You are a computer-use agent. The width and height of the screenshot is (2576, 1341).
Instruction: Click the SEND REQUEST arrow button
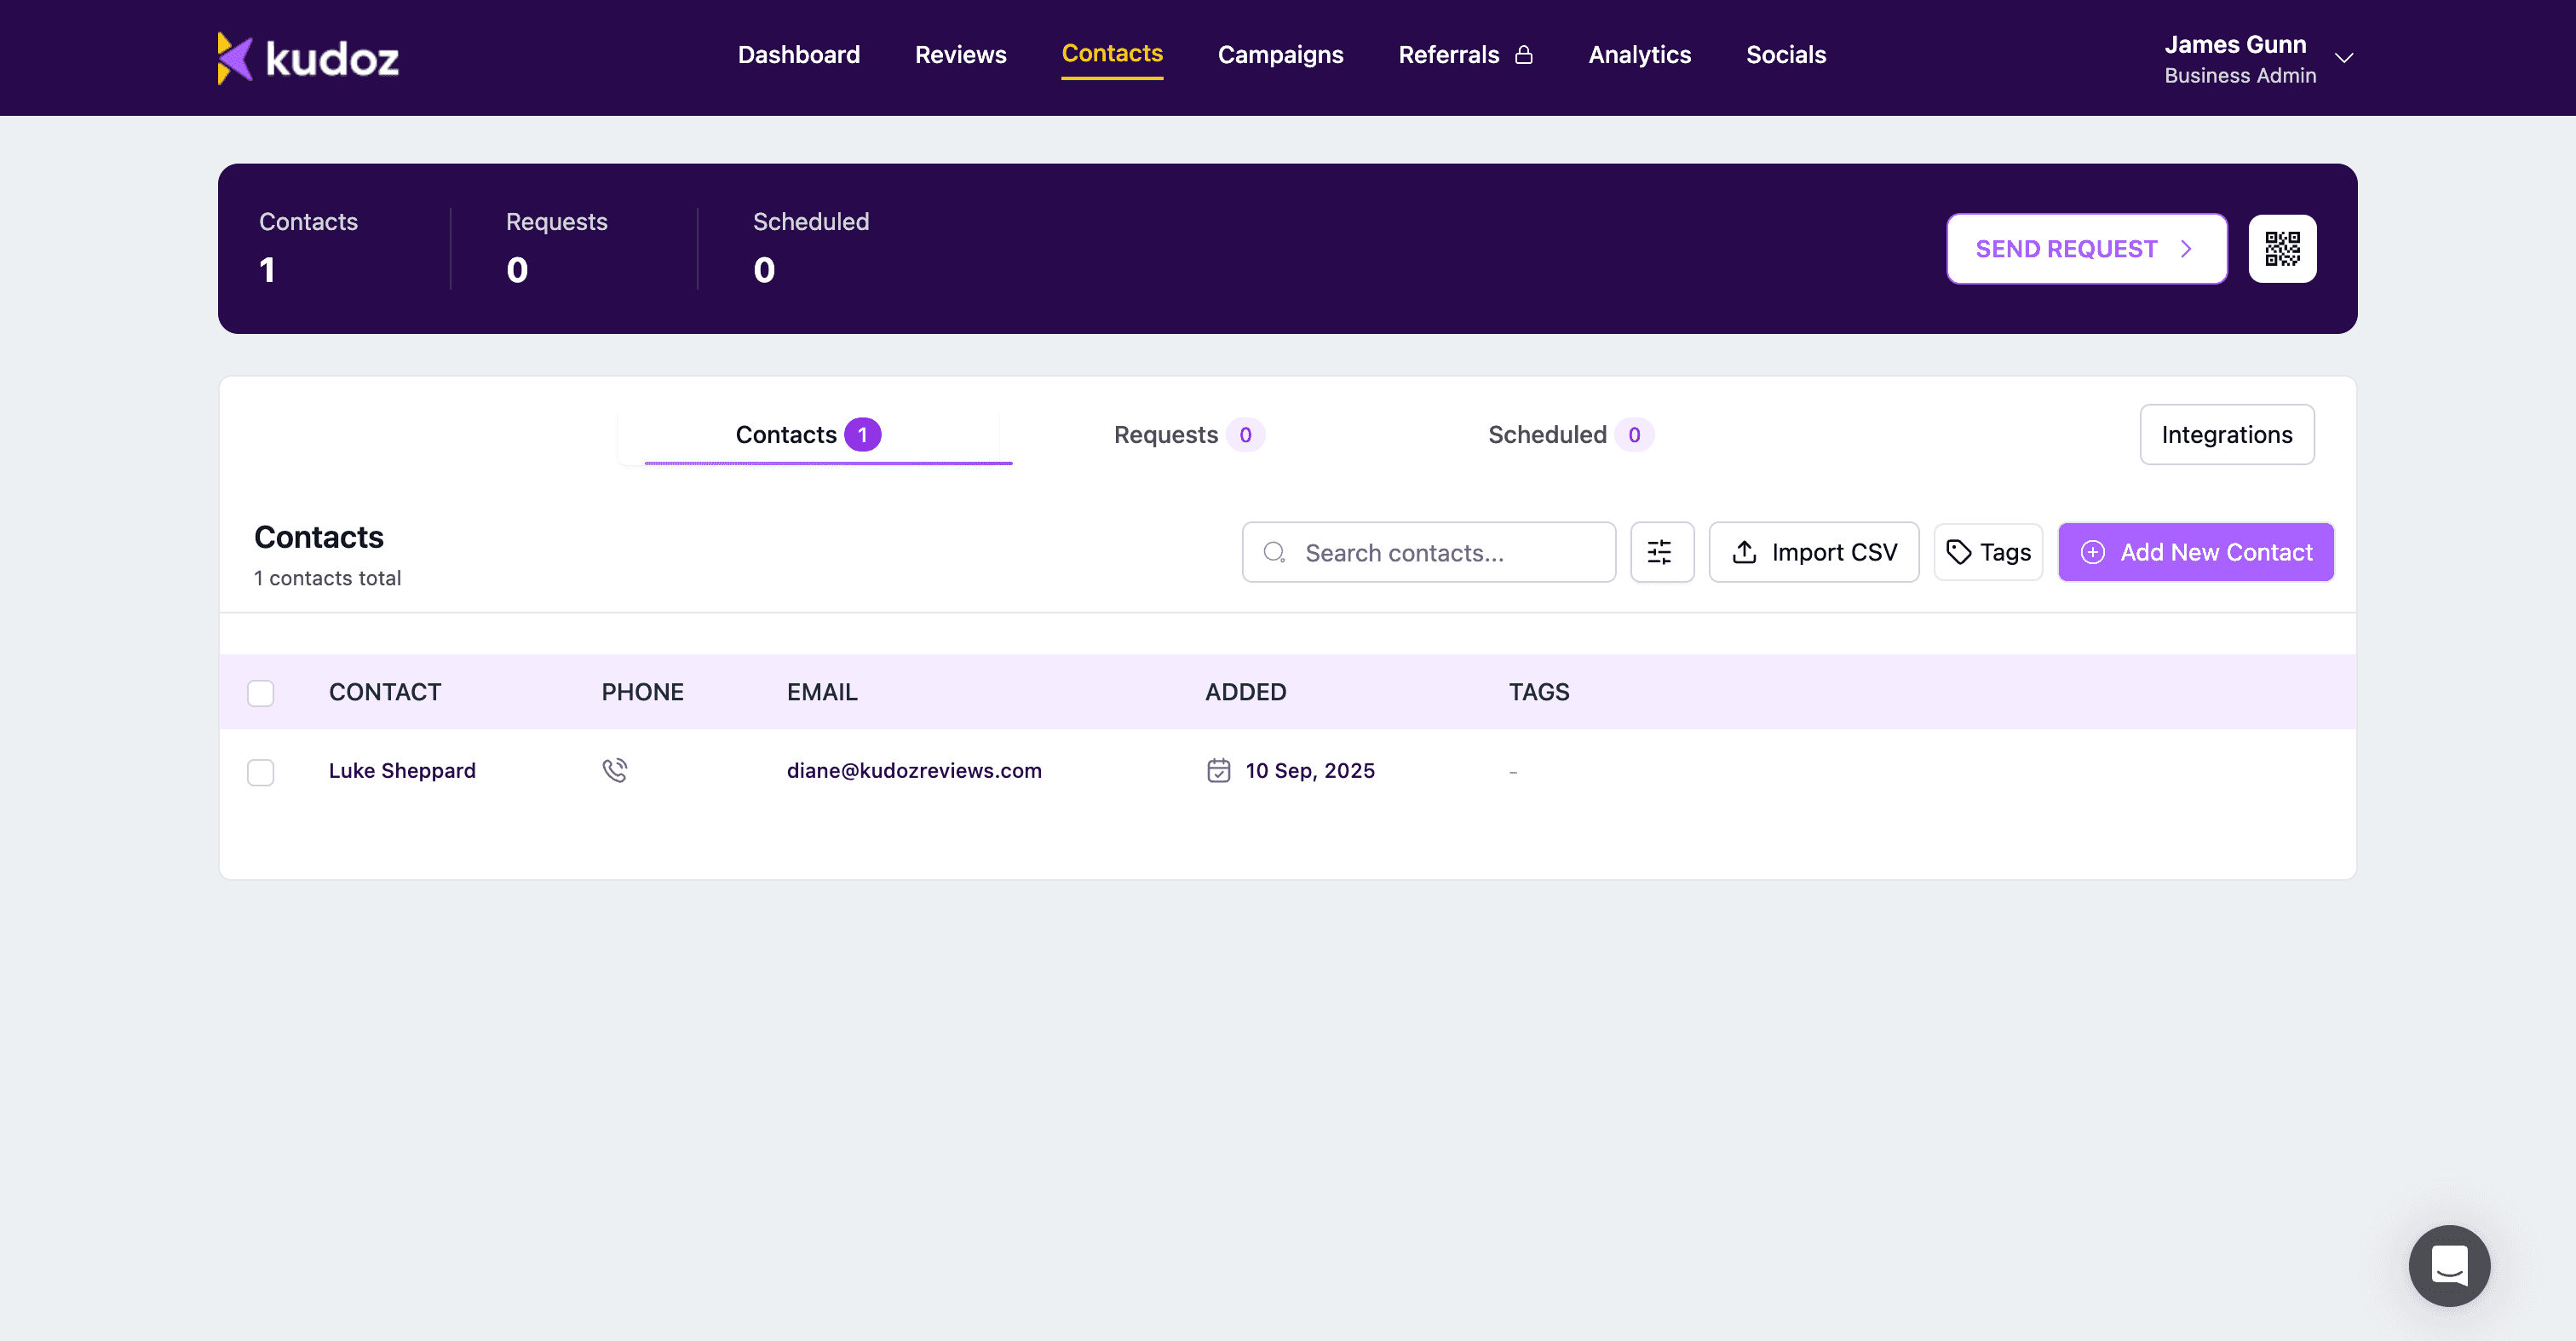click(x=2086, y=249)
